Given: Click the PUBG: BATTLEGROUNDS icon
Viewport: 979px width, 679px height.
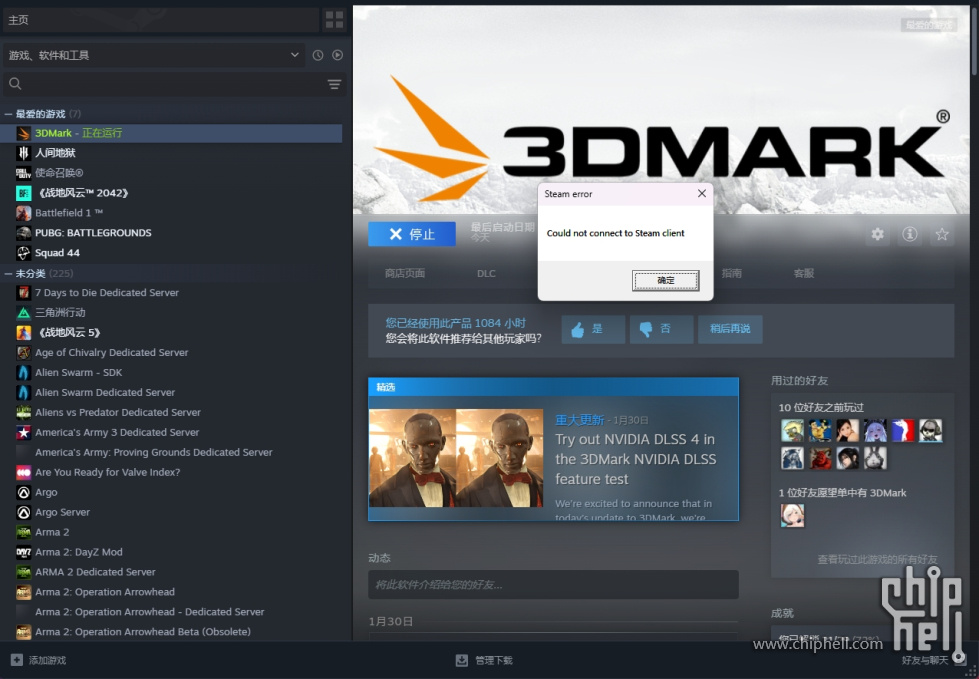Looking at the screenshot, I should pyautogui.click(x=24, y=233).
